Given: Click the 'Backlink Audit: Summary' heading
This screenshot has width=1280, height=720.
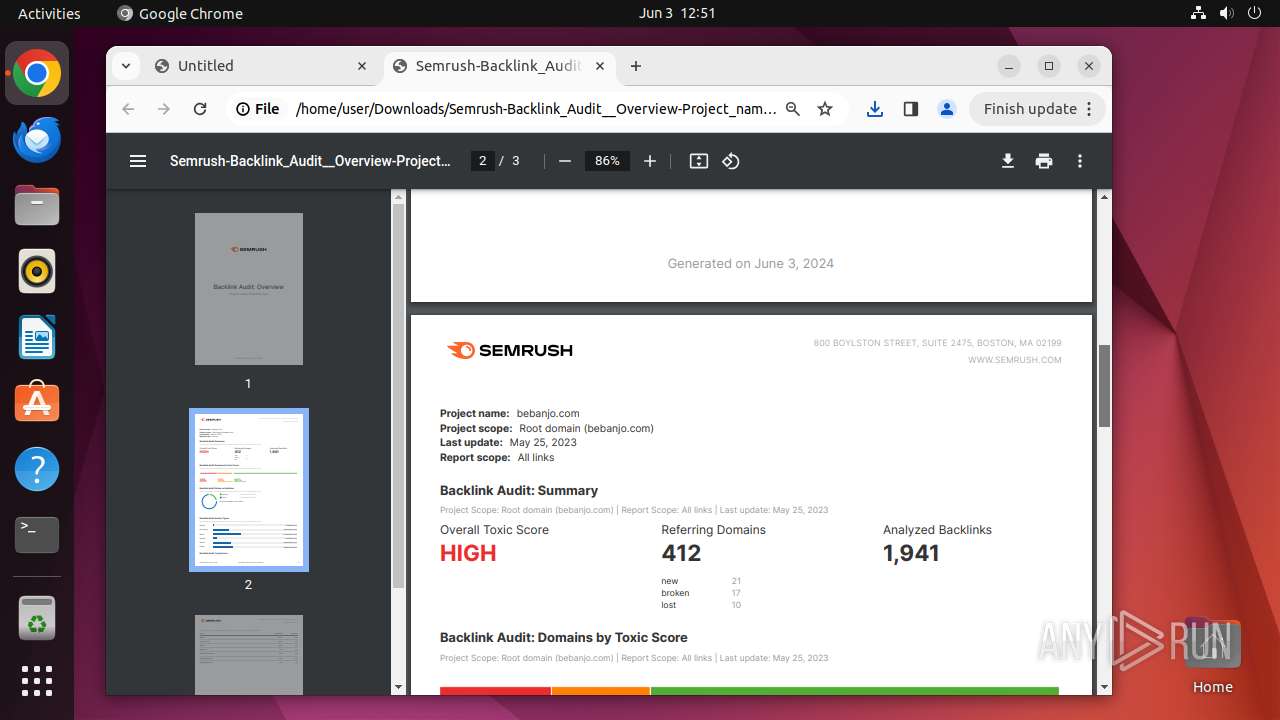Looking at the screenshot, I should tap(519, 490).
